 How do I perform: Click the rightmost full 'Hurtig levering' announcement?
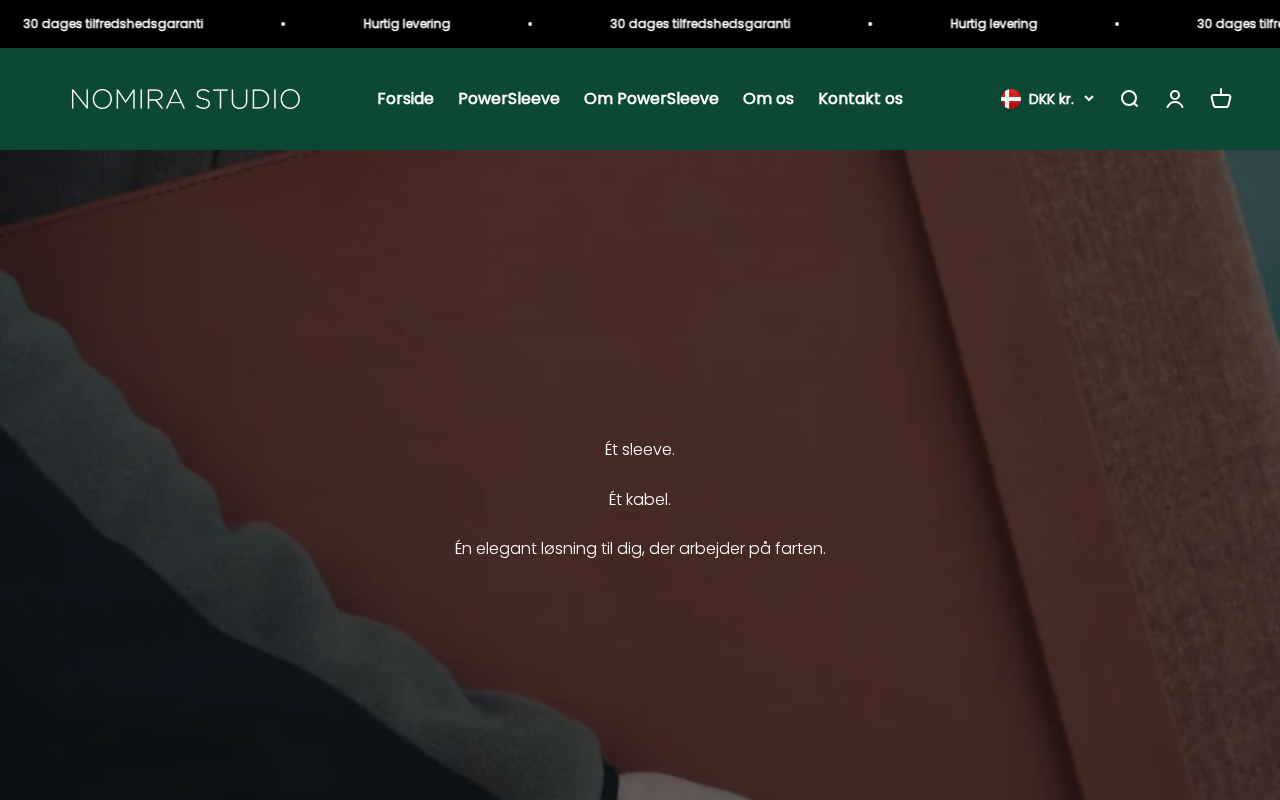[994, 24]
